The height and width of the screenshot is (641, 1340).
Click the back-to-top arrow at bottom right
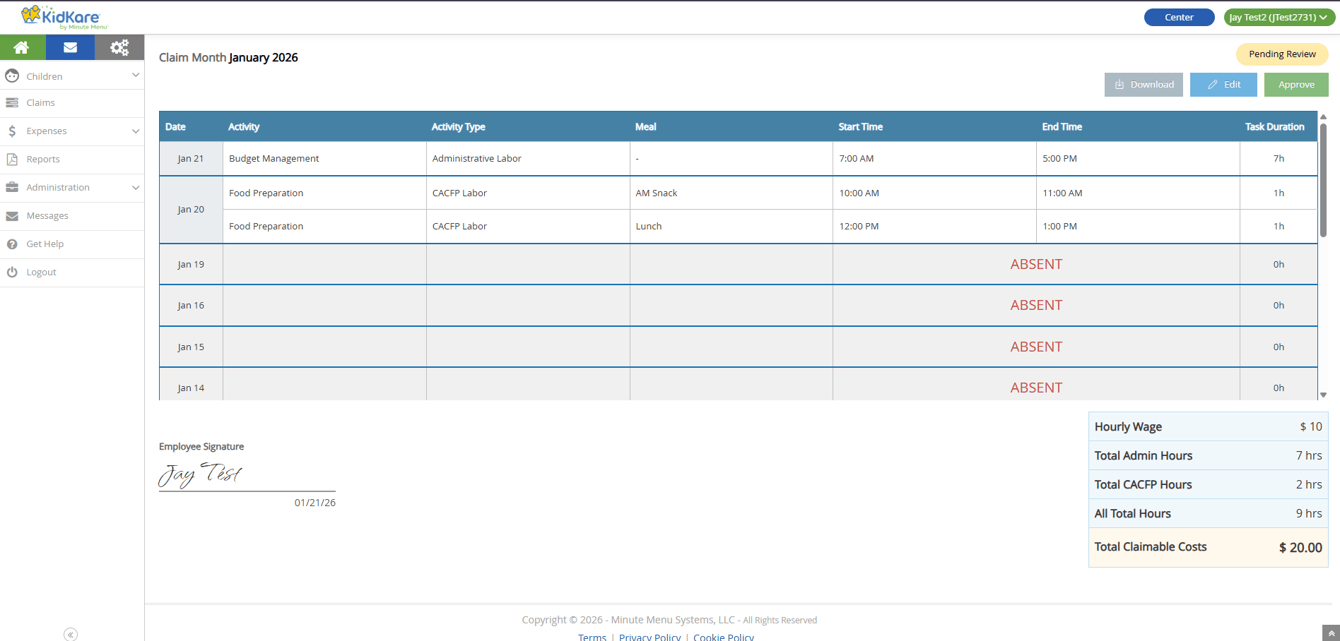click(1330, 633)
